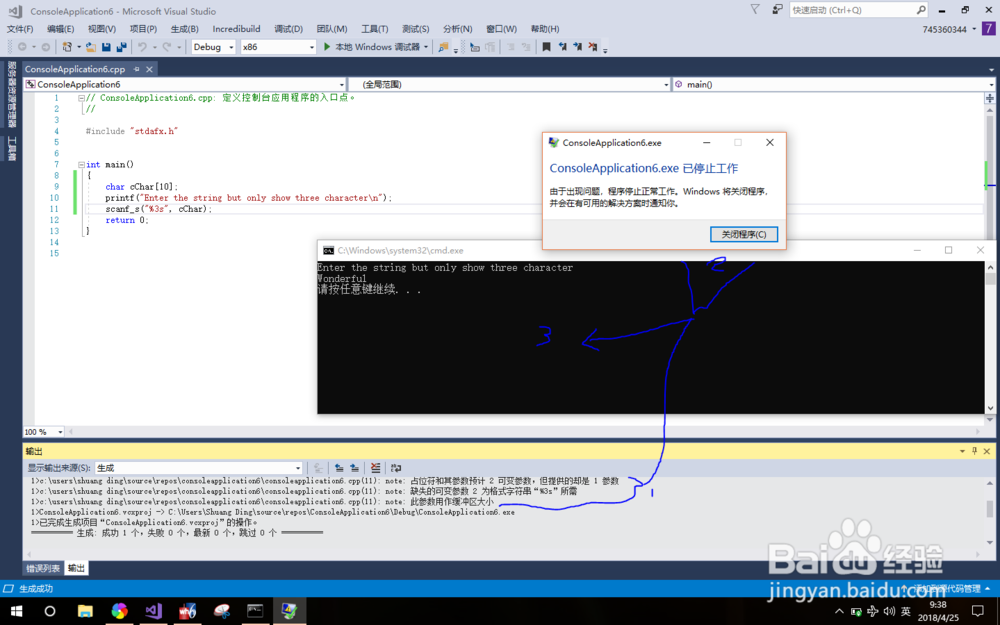Click the Save file disk icon
The image size is (1000, 625).
point(106,47)
